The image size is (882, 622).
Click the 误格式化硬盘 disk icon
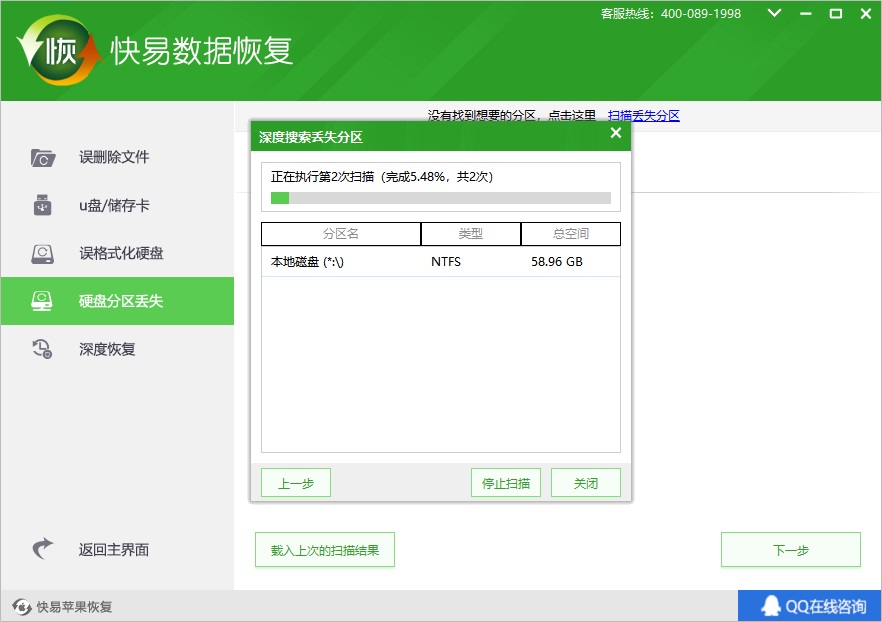pyautogui.click(x=43, y=254)
